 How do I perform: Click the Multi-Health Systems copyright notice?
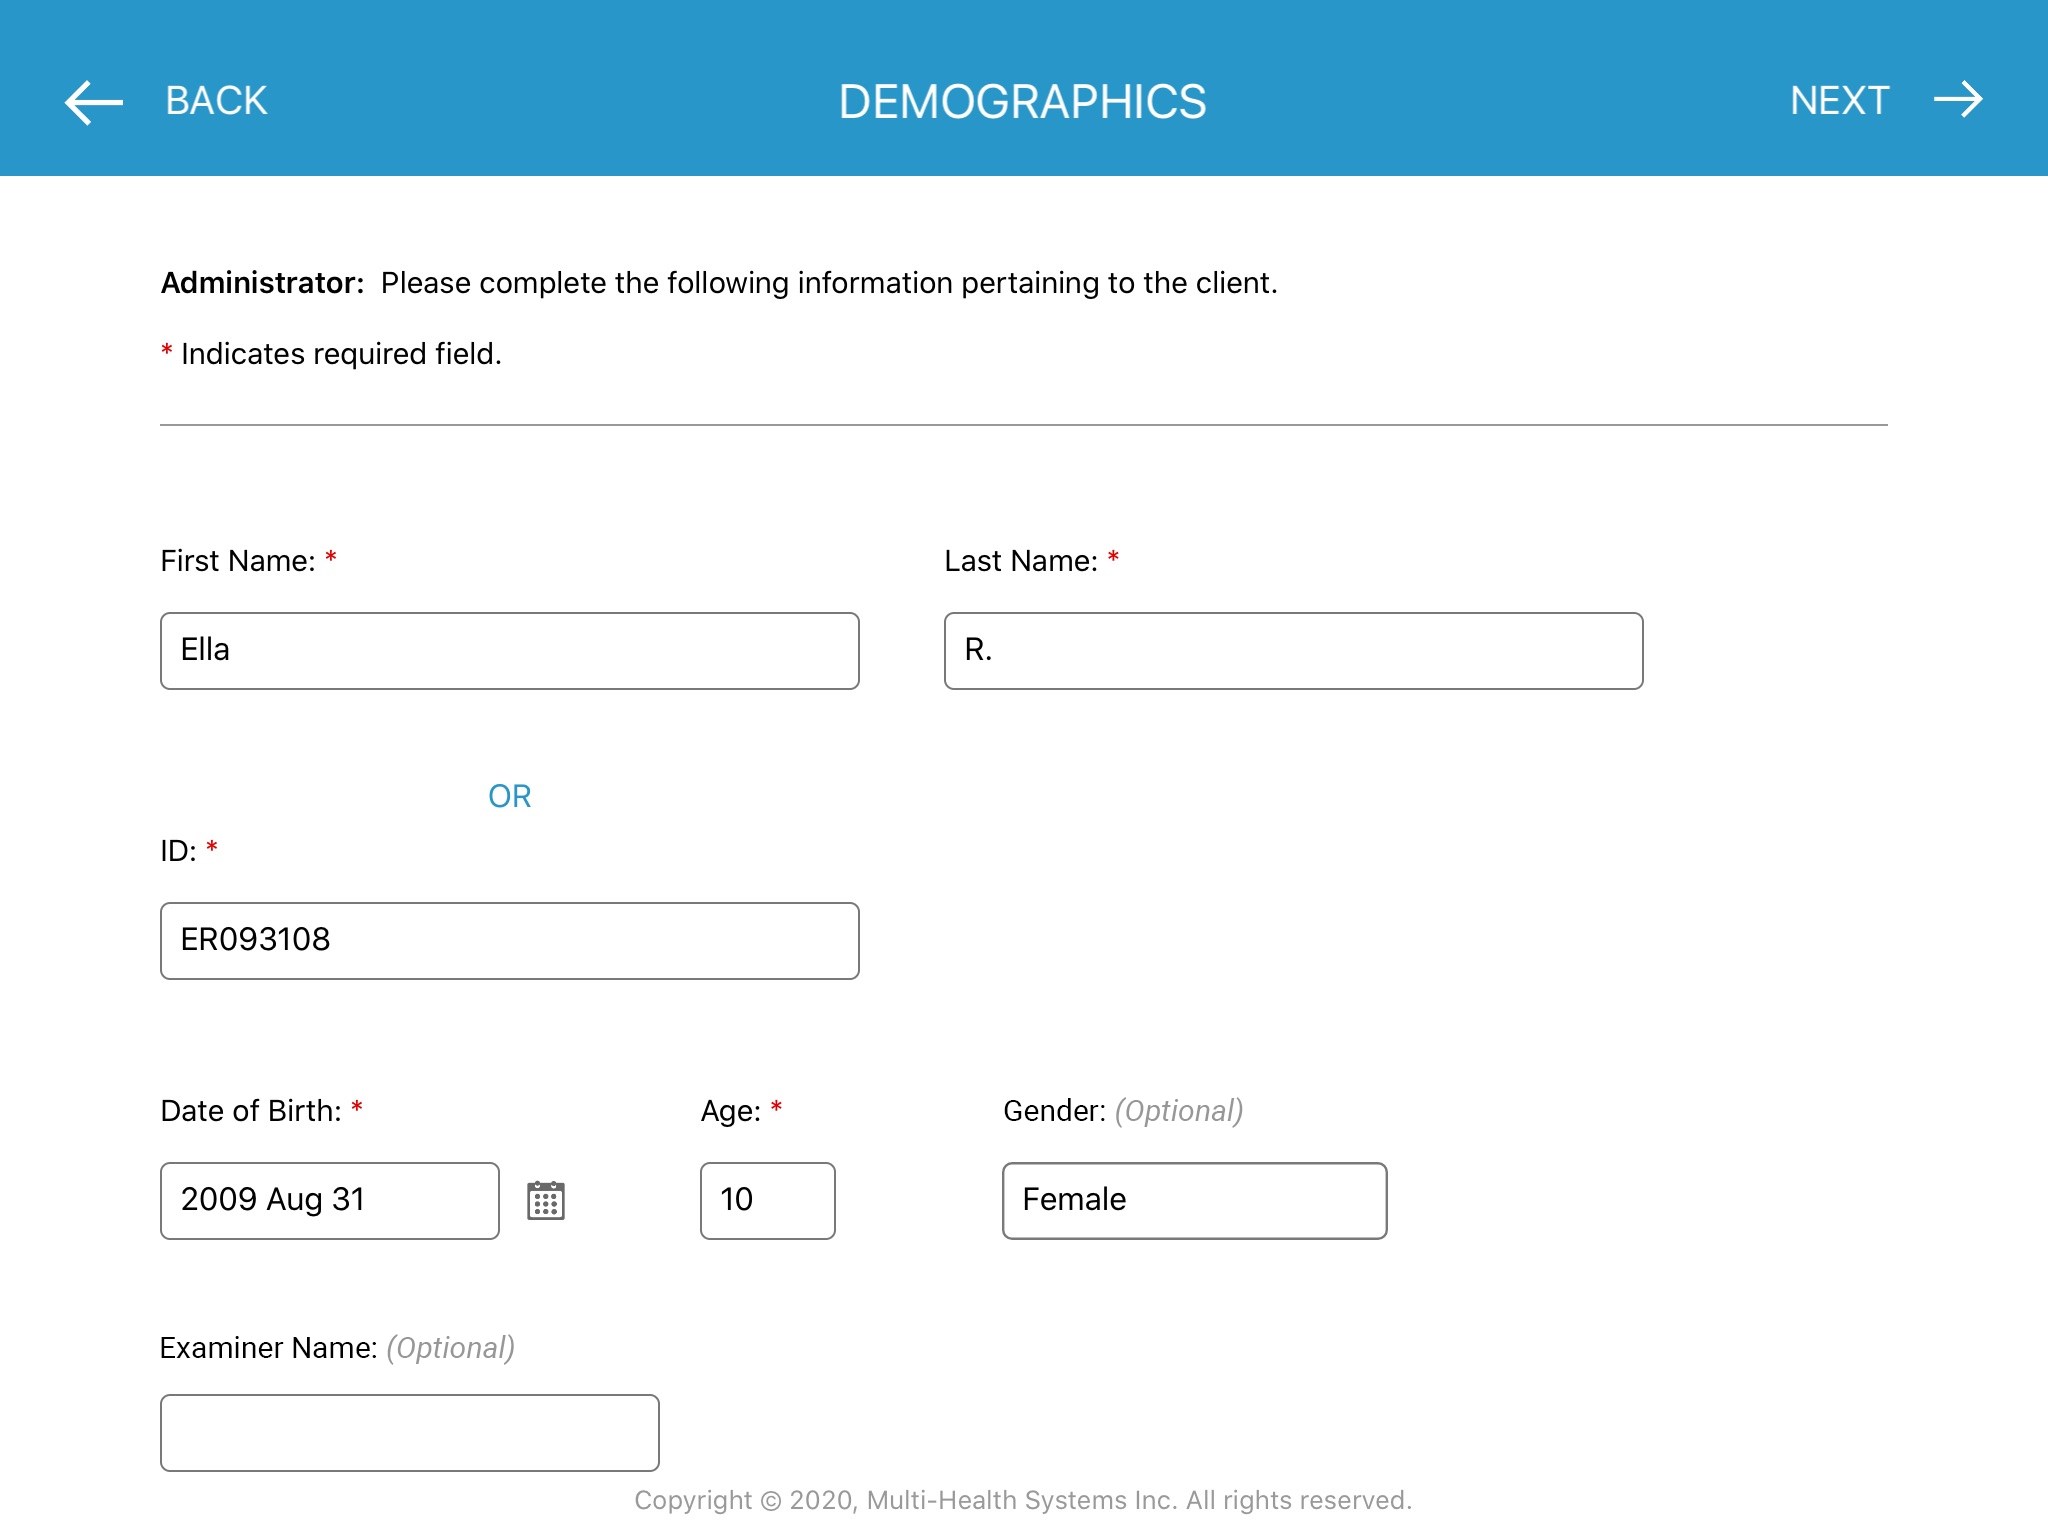(x=1022, y=1500)
